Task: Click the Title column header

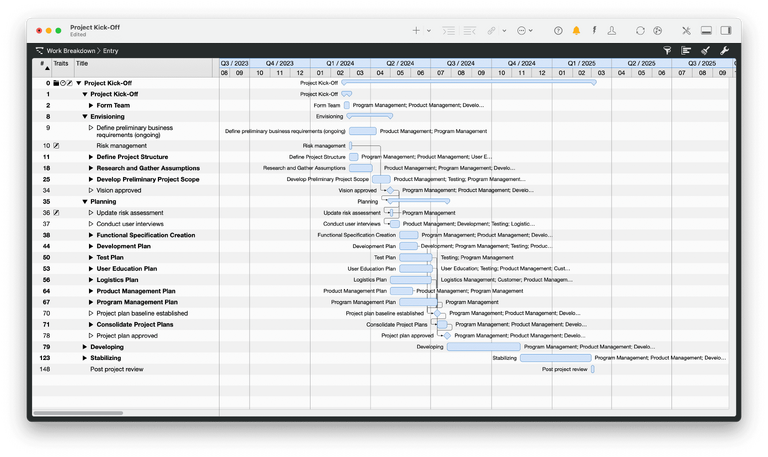Action: coord(83,63)
